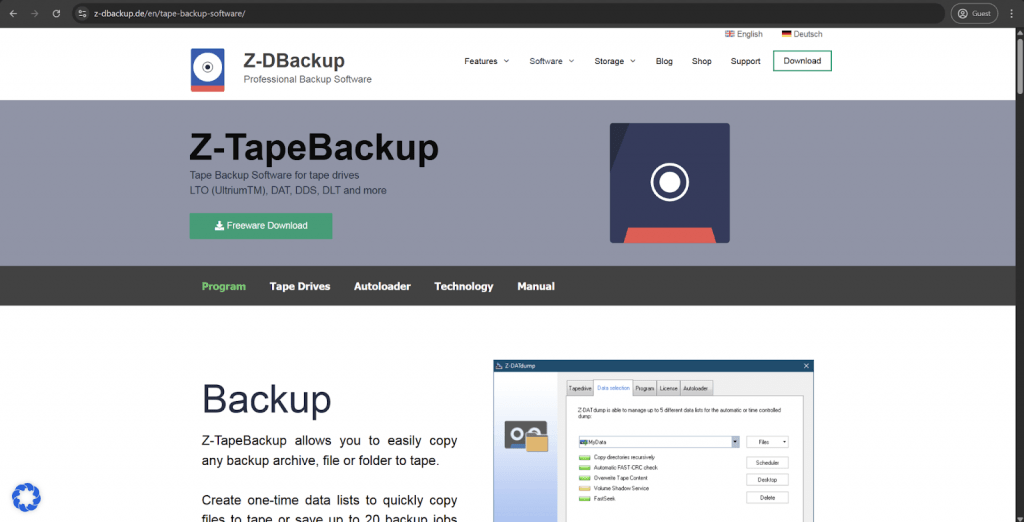The image size is (1024, 522).
Task: Go to the Technology tab
Action: pos(463,286)
